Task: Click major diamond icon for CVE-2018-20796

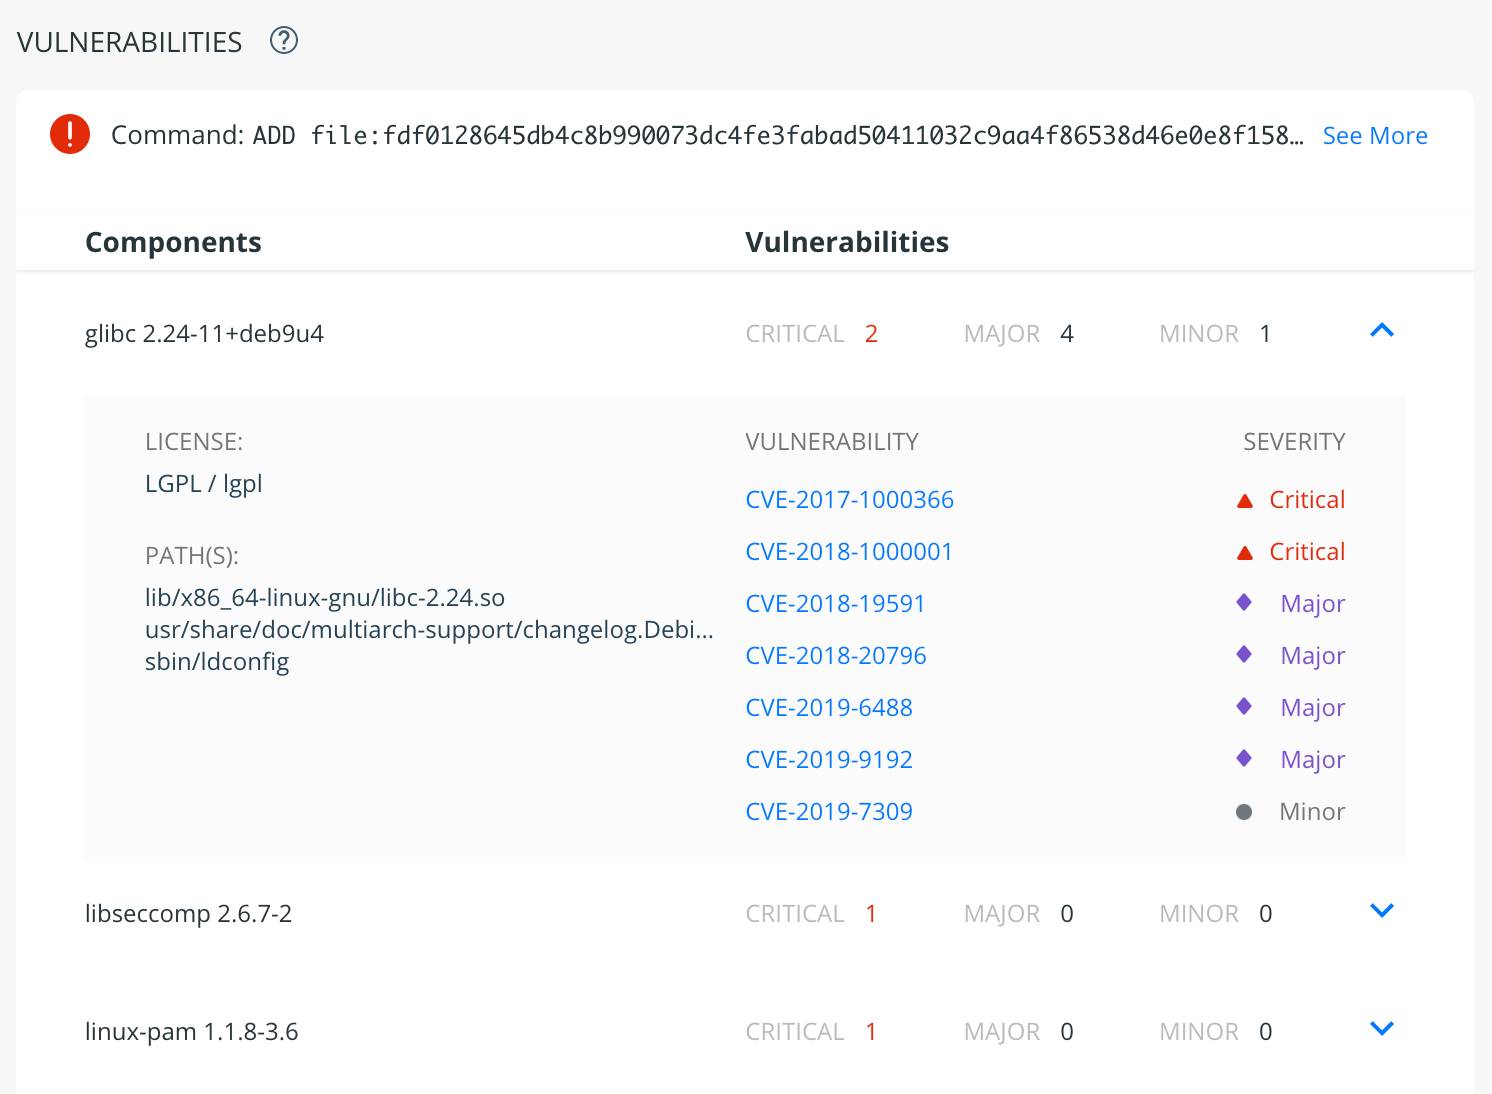Action: point(1244,654)
